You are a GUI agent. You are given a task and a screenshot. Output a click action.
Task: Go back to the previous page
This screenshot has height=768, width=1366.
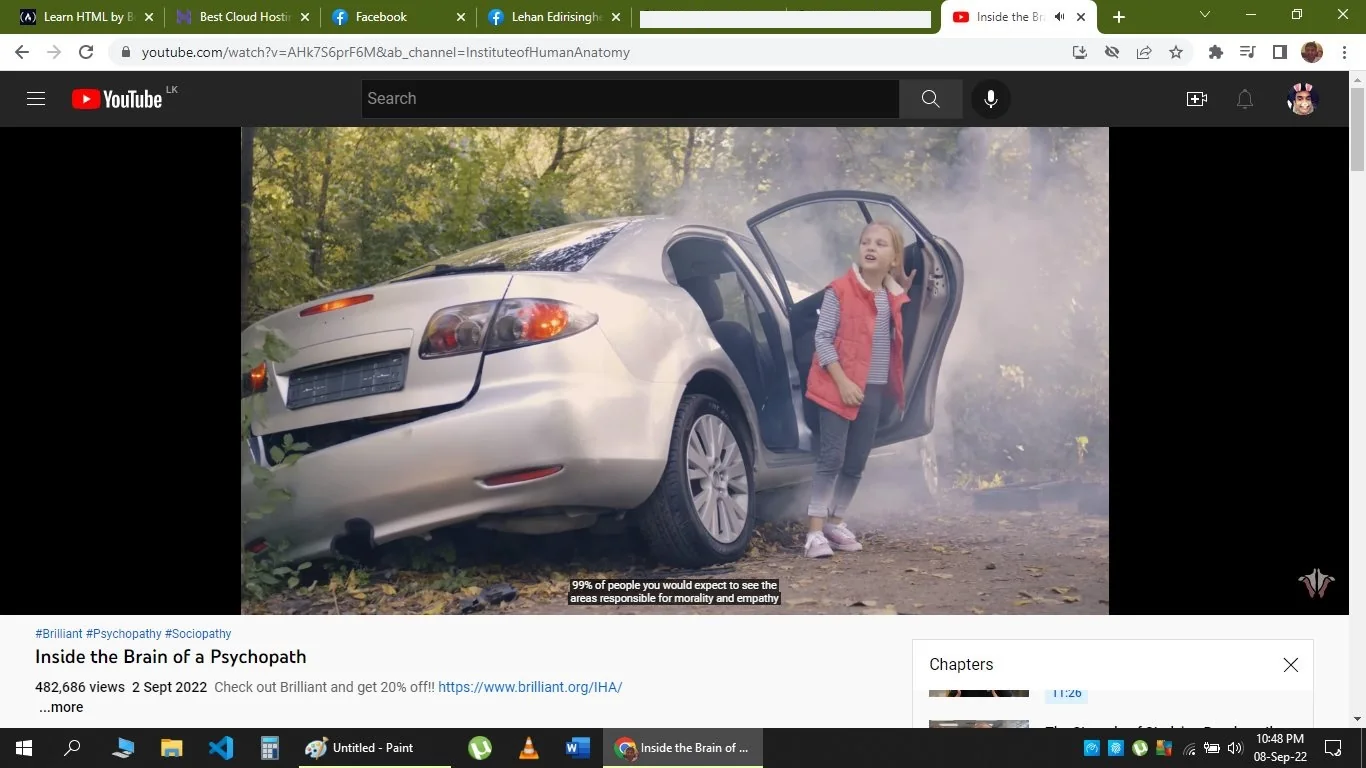[22, 52]
